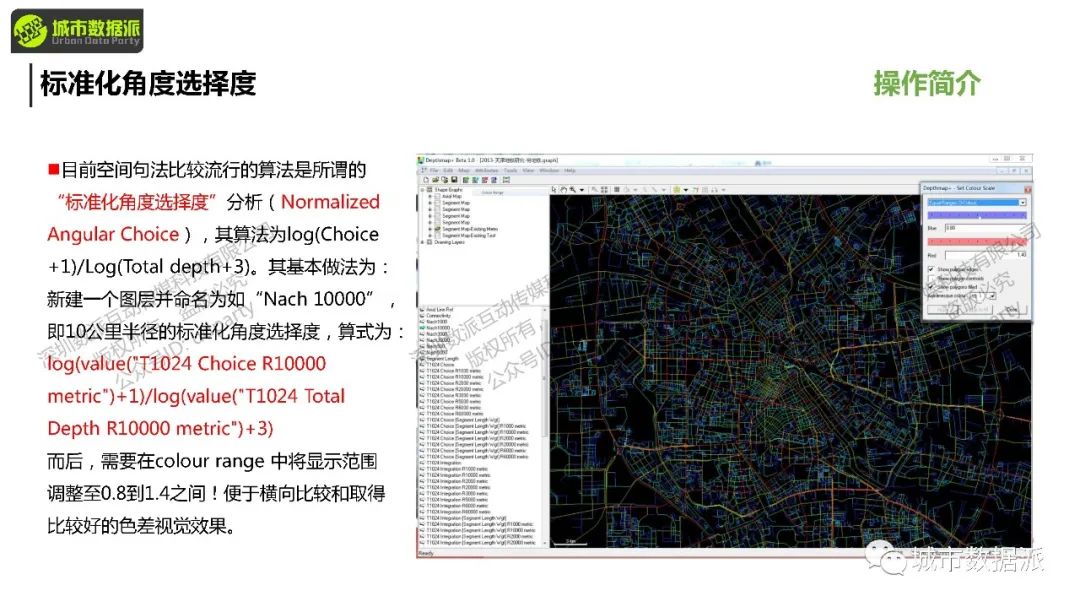
Task: Open the File menu
Action: pyautogui.click(x=434, y=170)
